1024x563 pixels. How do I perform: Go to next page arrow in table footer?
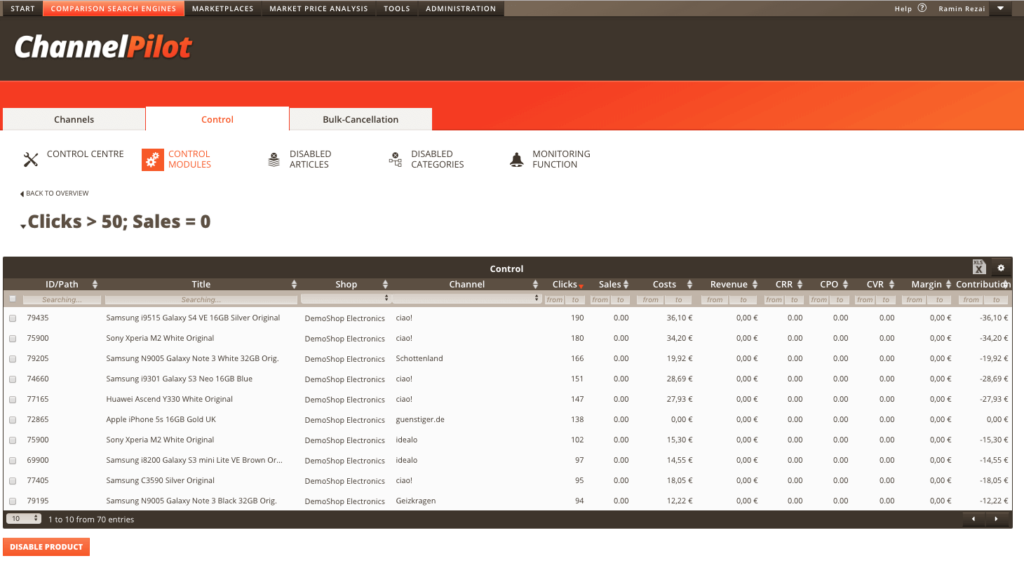996,519
